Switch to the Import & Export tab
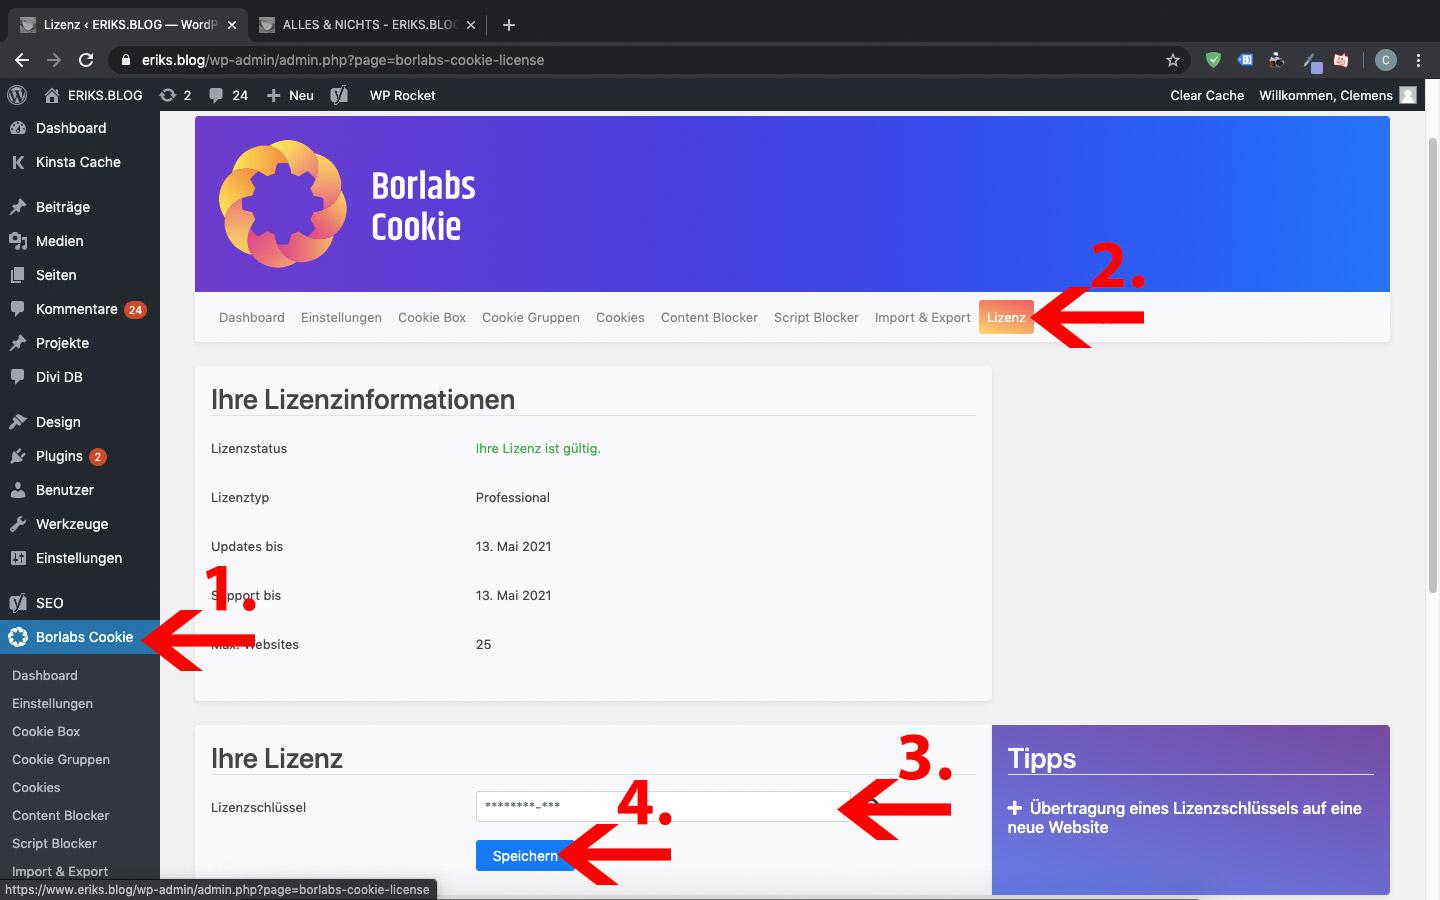1440x900 pixels. pos(922,317)
